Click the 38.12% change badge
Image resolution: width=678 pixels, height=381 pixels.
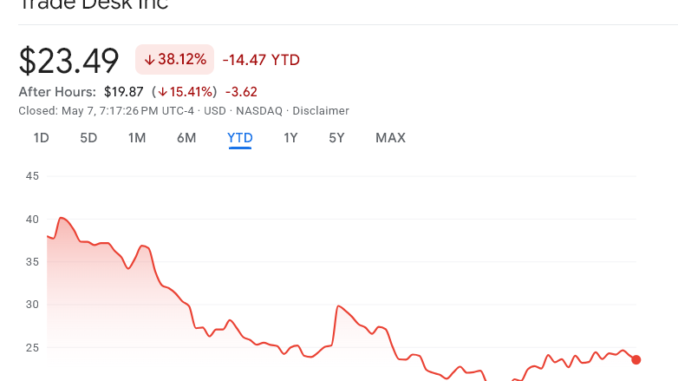pos(175,59)
